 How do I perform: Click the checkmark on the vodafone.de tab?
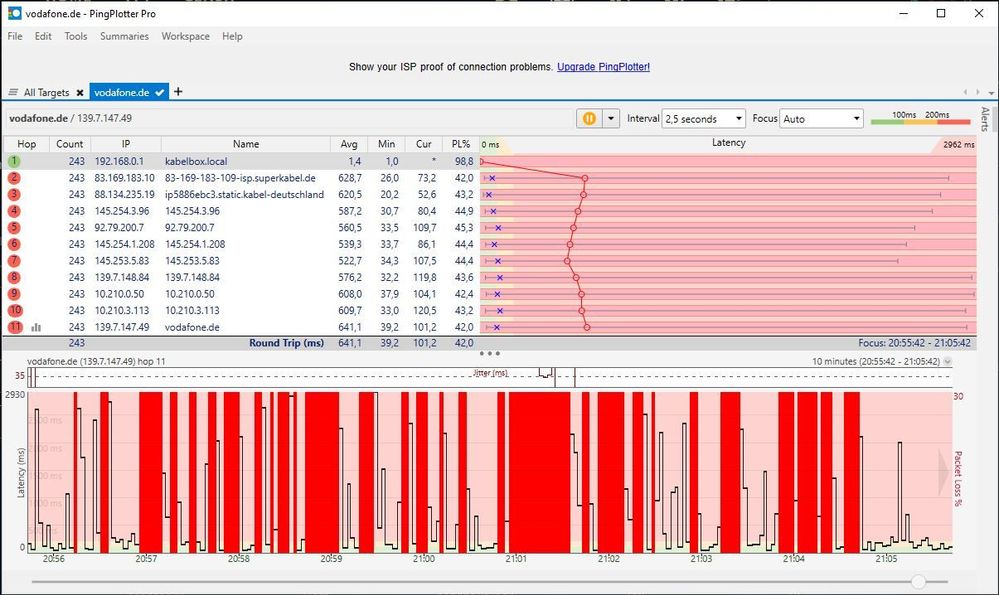click(160, 92)
